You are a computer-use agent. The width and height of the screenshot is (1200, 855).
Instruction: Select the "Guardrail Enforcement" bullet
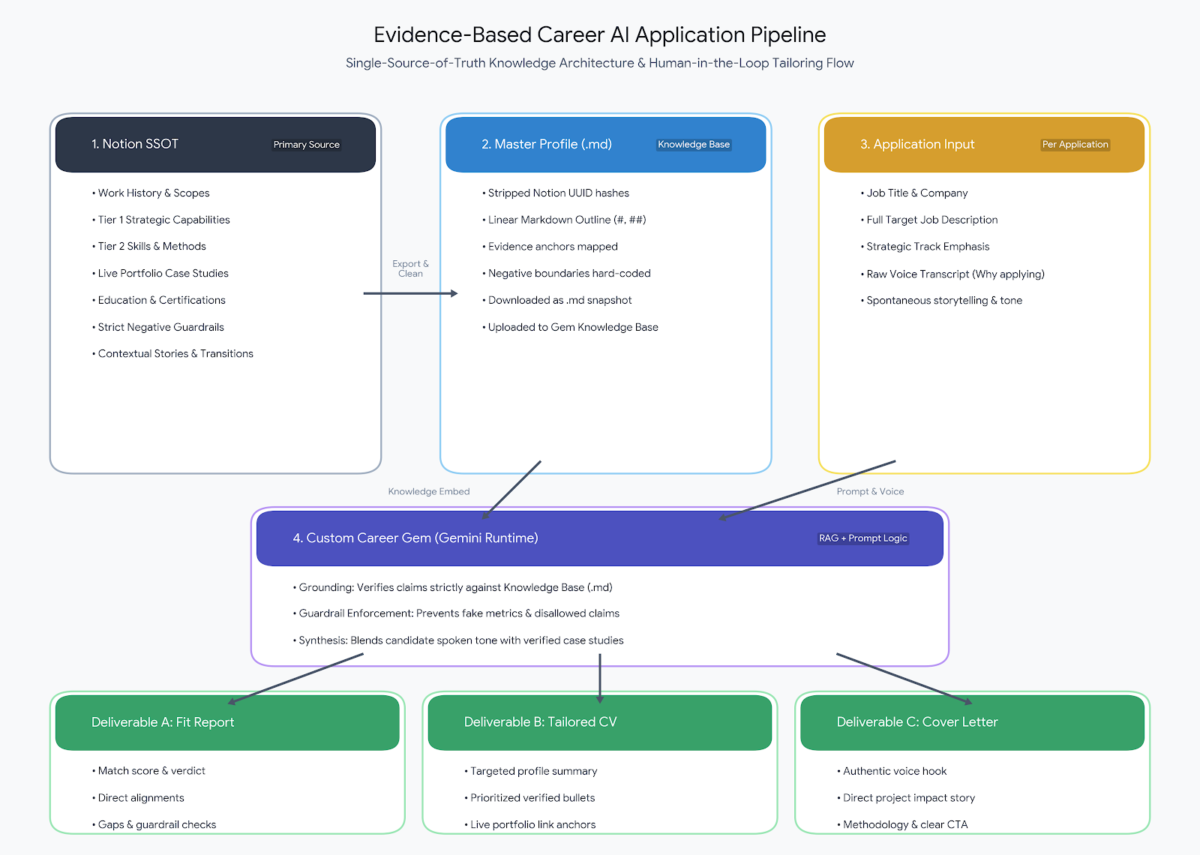click(456, 614)
